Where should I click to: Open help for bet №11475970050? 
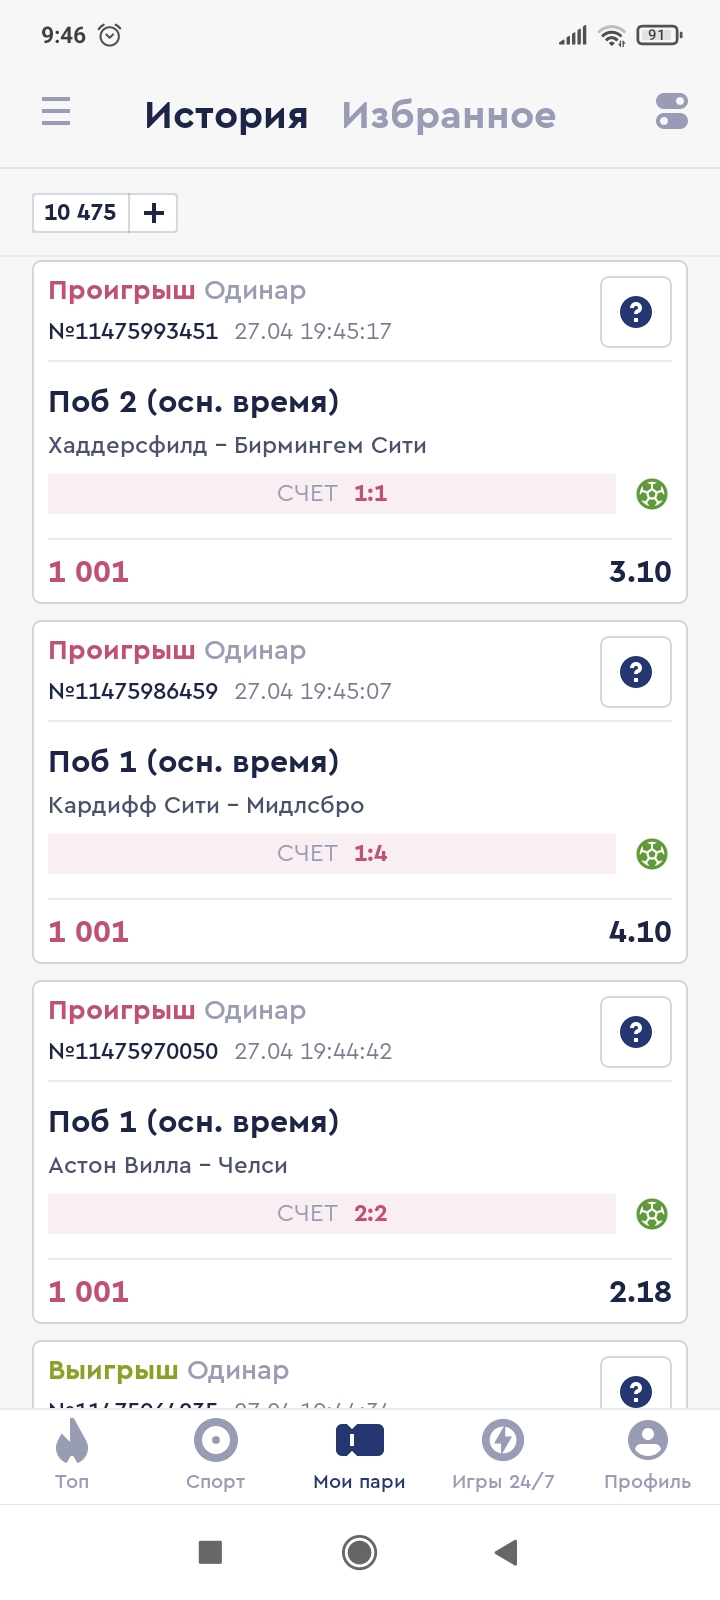[636, 1032]
